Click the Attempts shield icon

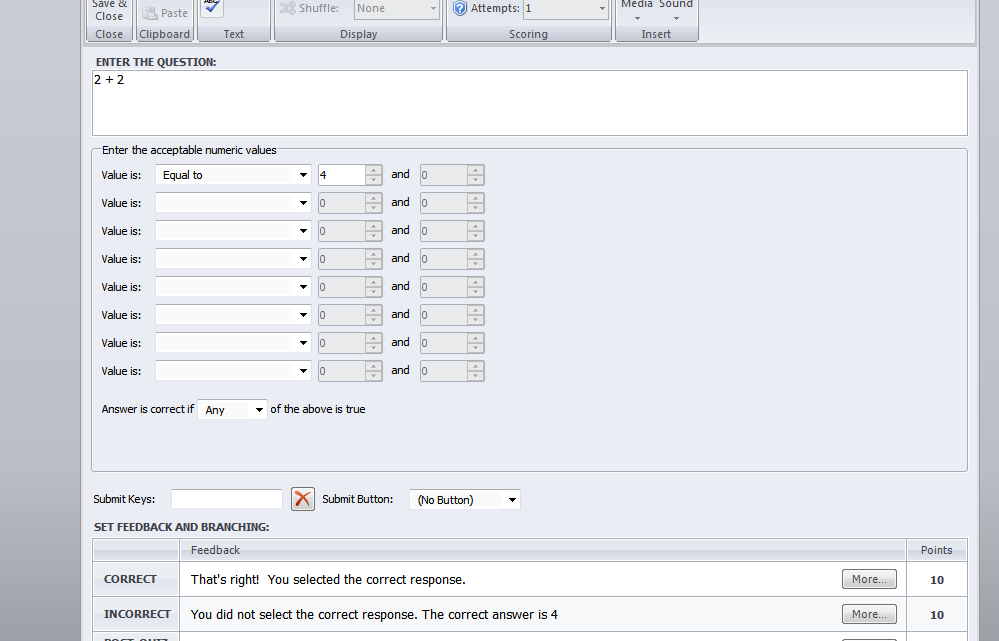point(459,8)
